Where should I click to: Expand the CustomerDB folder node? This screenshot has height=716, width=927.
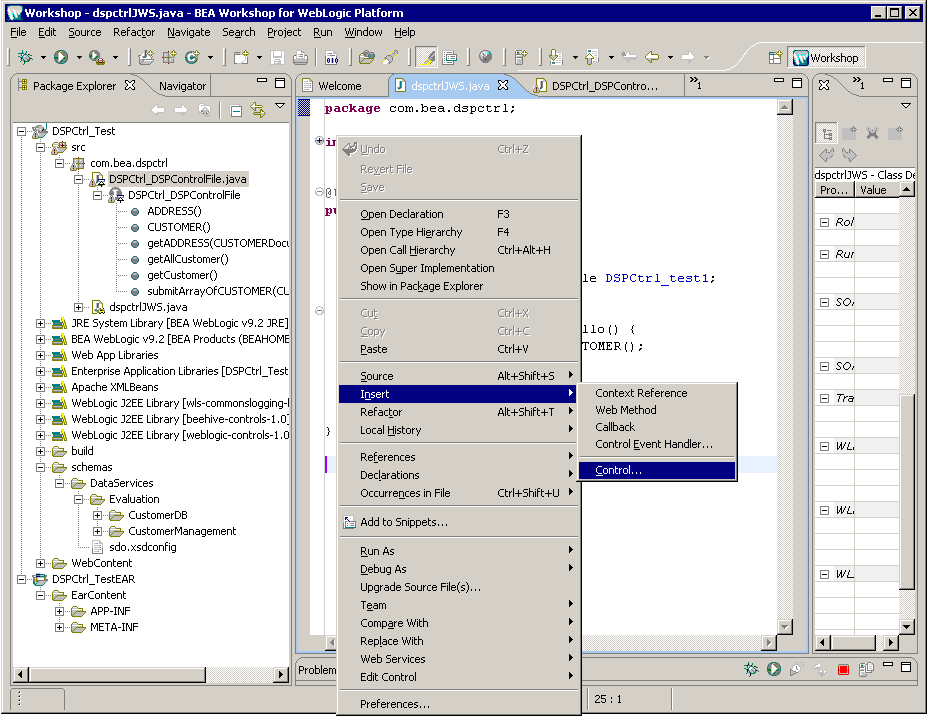(98, 516)
